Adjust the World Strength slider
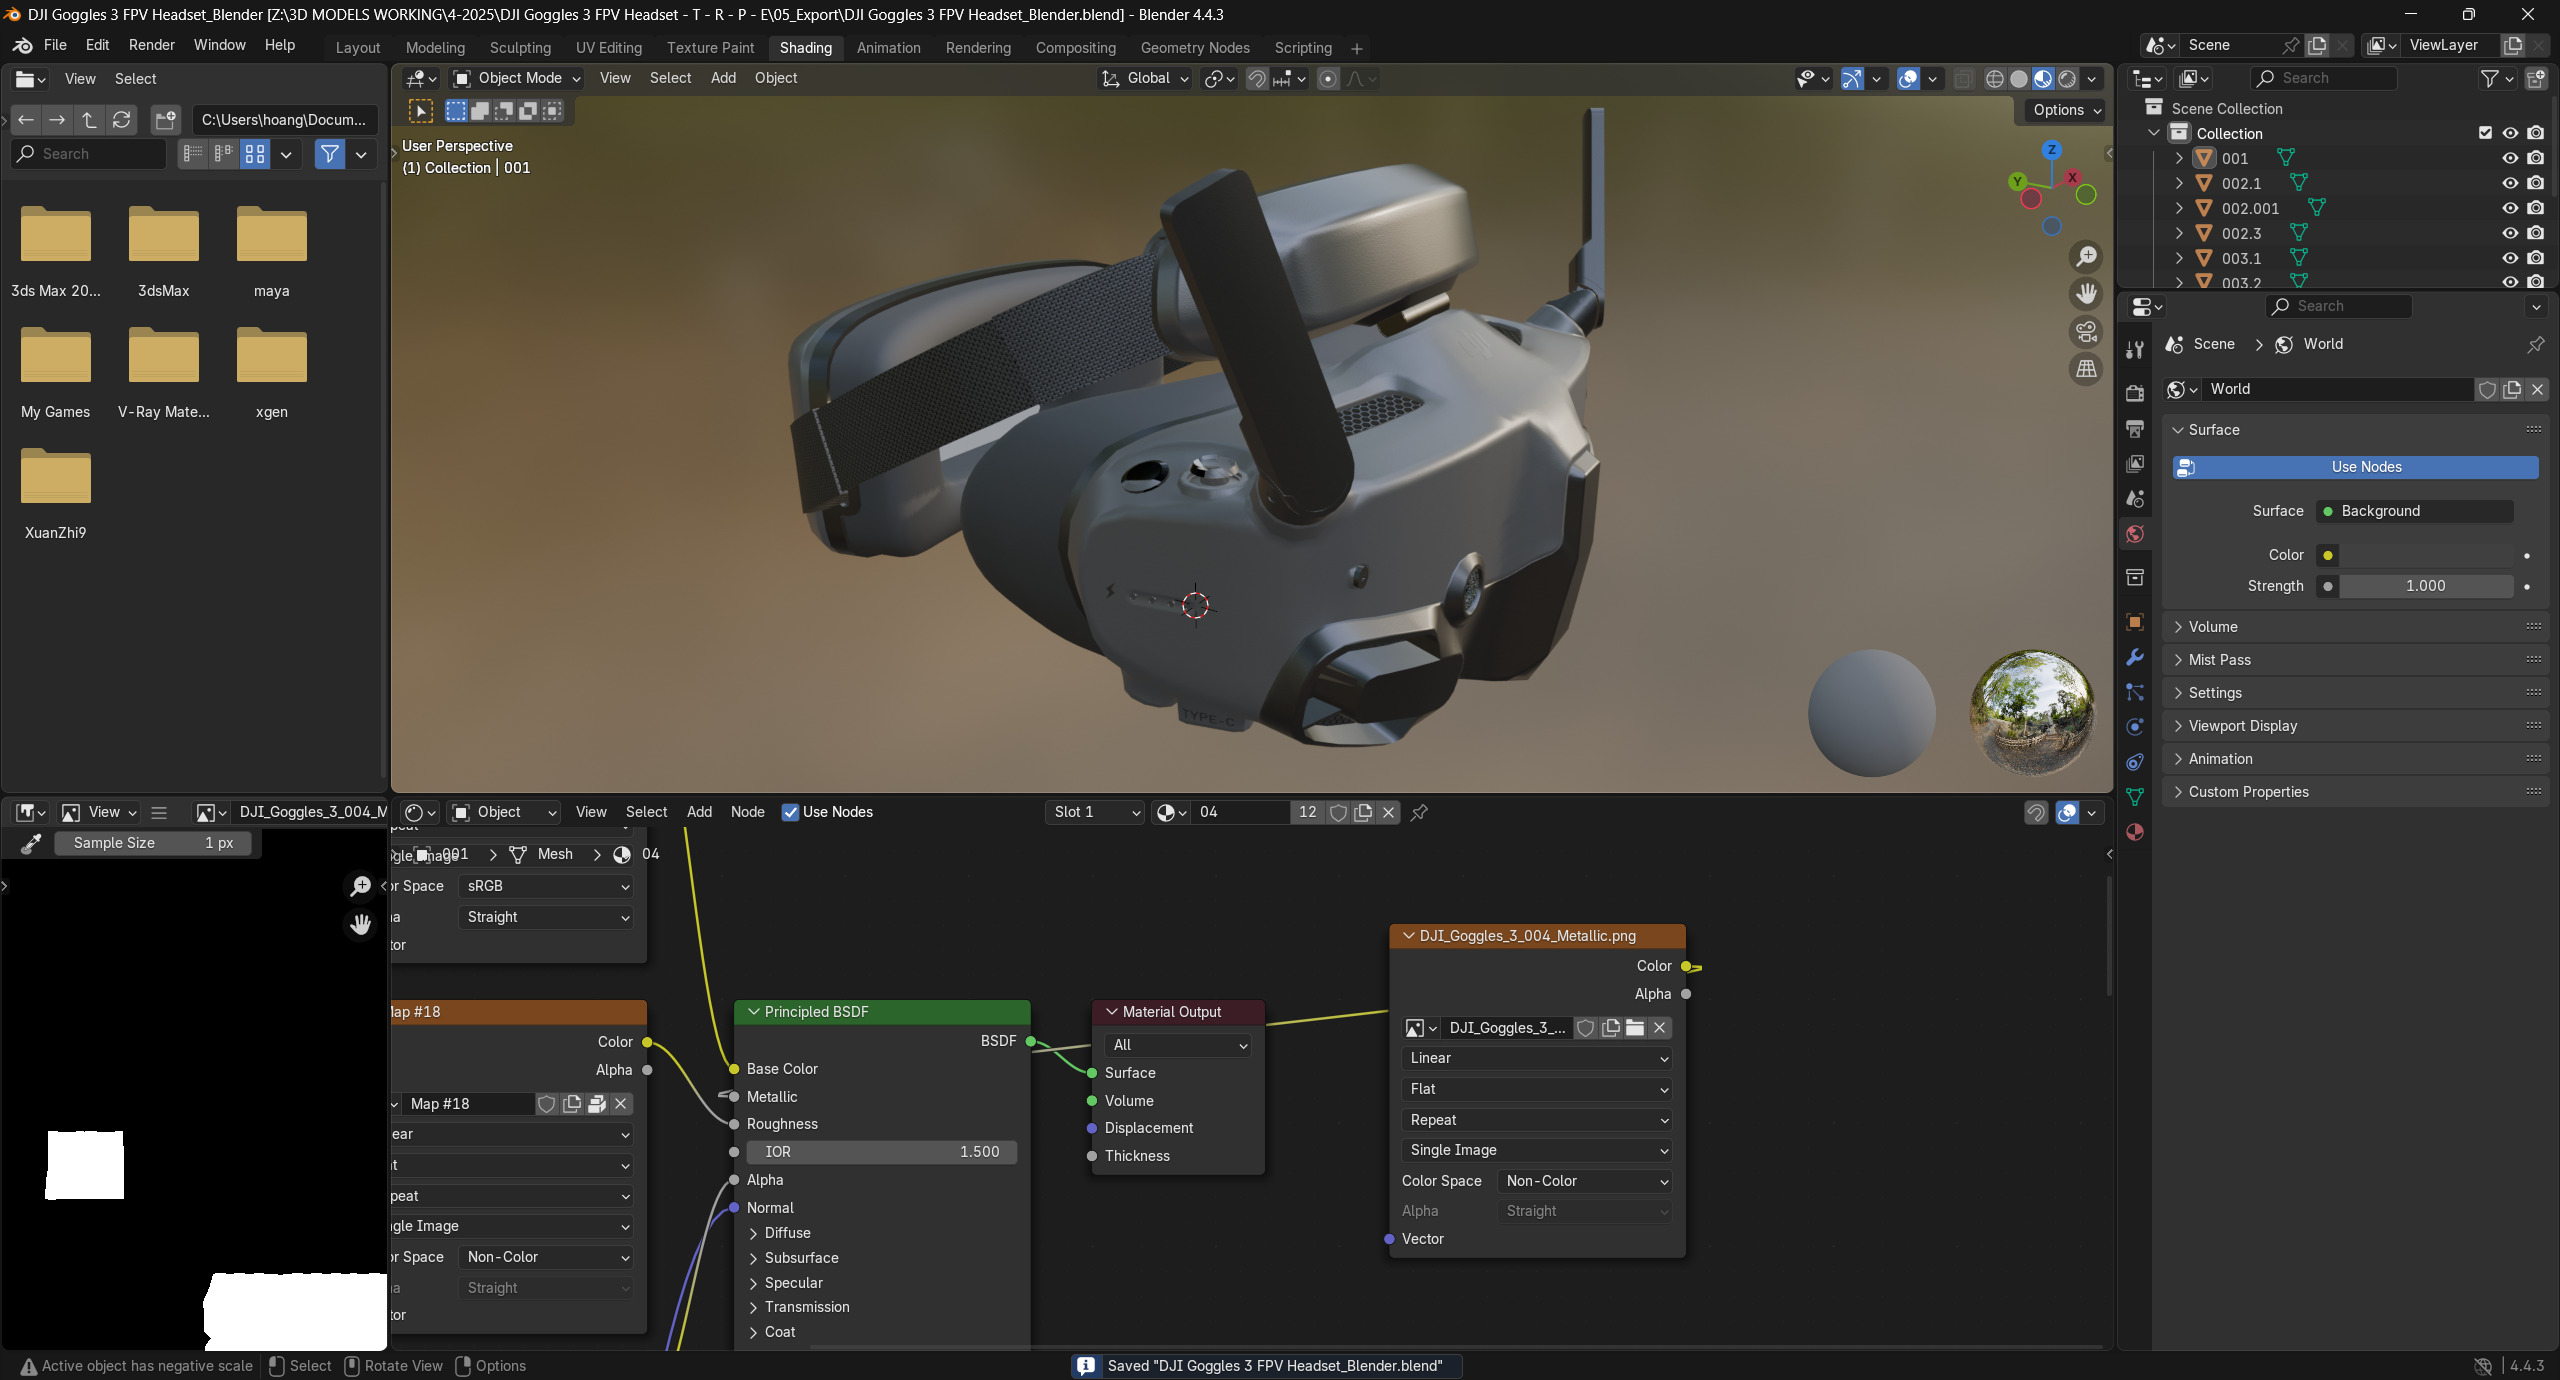 (x=2424, y=586)
